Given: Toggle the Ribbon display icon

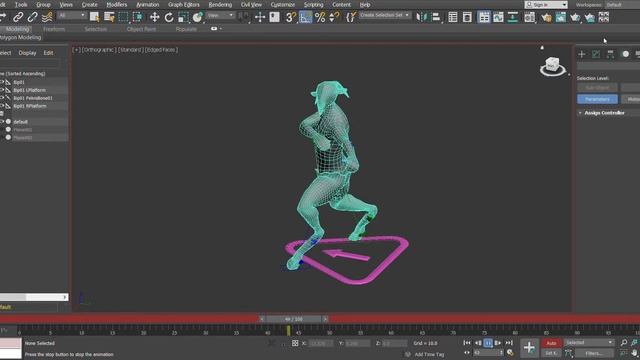Looking at the screenshot, I should click(484, 17).
